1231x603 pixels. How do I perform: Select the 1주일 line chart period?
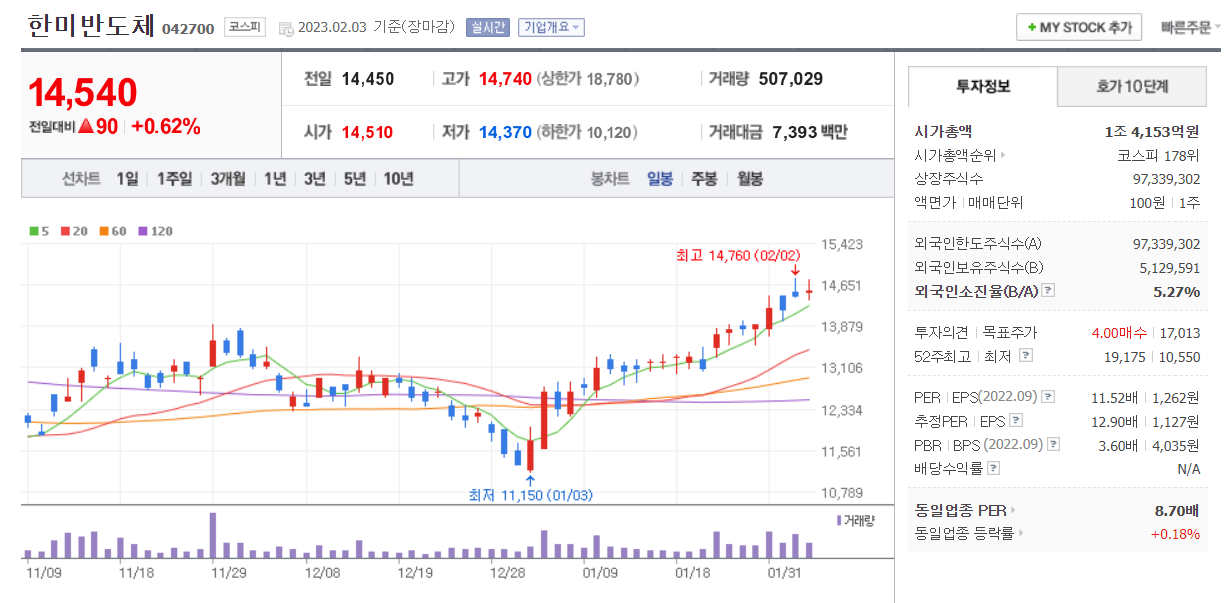pyautogui.click(x=174, y=179)
